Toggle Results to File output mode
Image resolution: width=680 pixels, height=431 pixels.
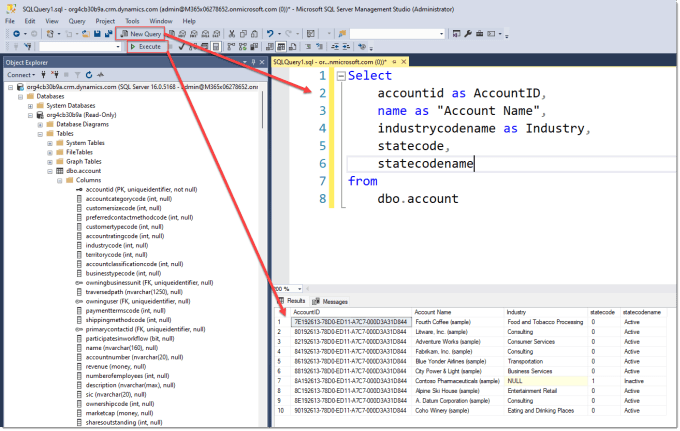point(292,46)
